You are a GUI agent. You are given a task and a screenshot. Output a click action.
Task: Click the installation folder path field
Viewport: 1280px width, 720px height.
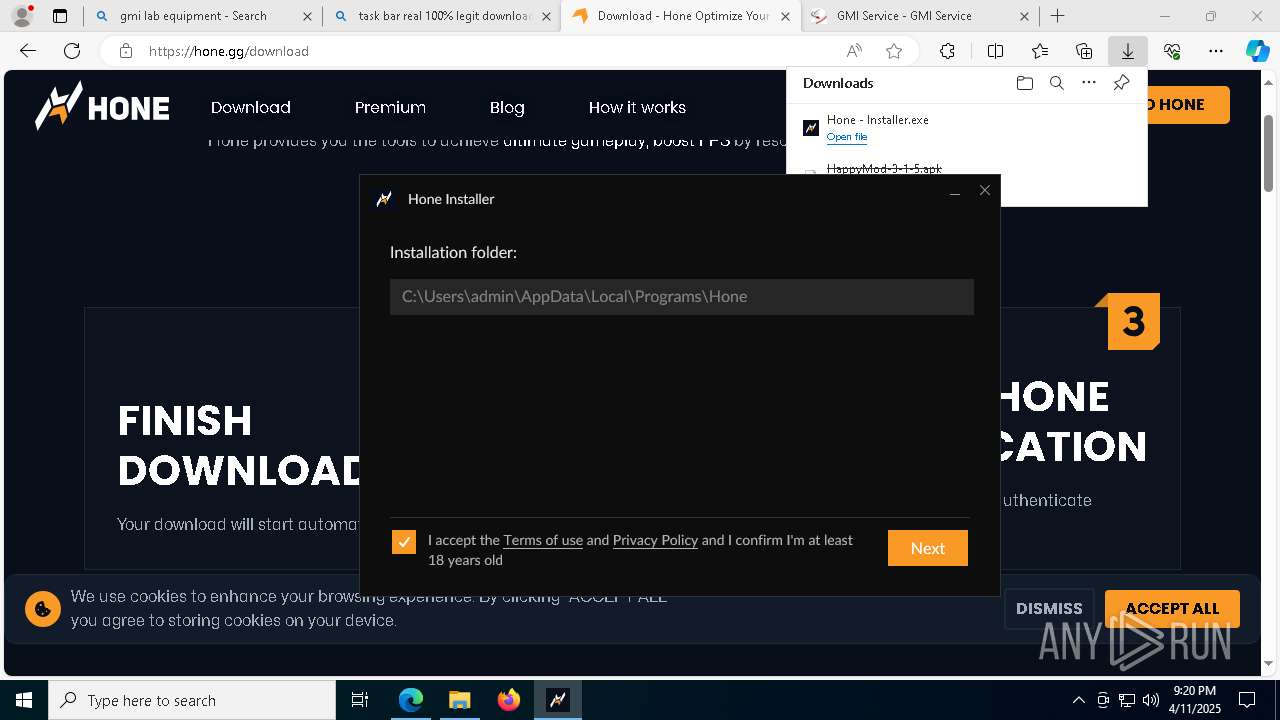coord(682,297)
